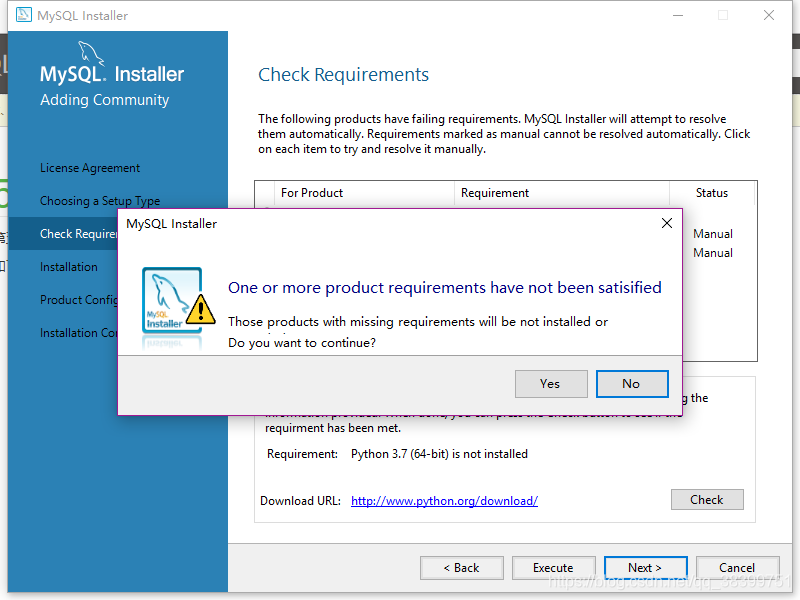The image size is (800, 600).
Task: Click the Check button
Action: click(x=707, y=499)
